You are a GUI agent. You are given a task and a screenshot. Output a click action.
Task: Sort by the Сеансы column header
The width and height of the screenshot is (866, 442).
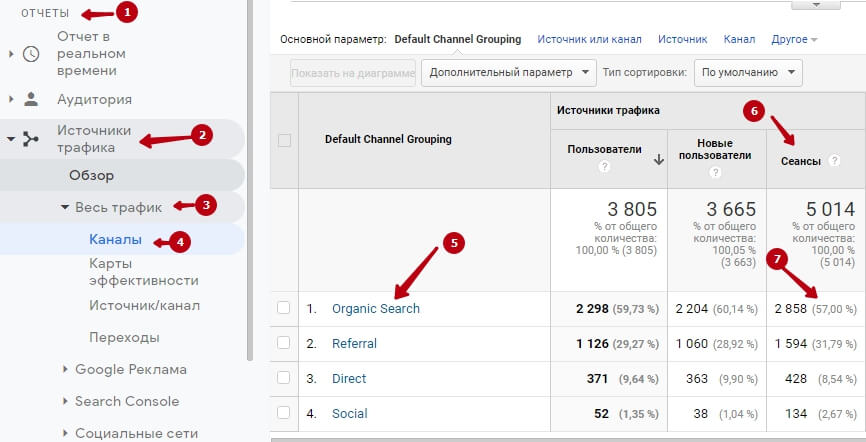[x=800, y=161]
